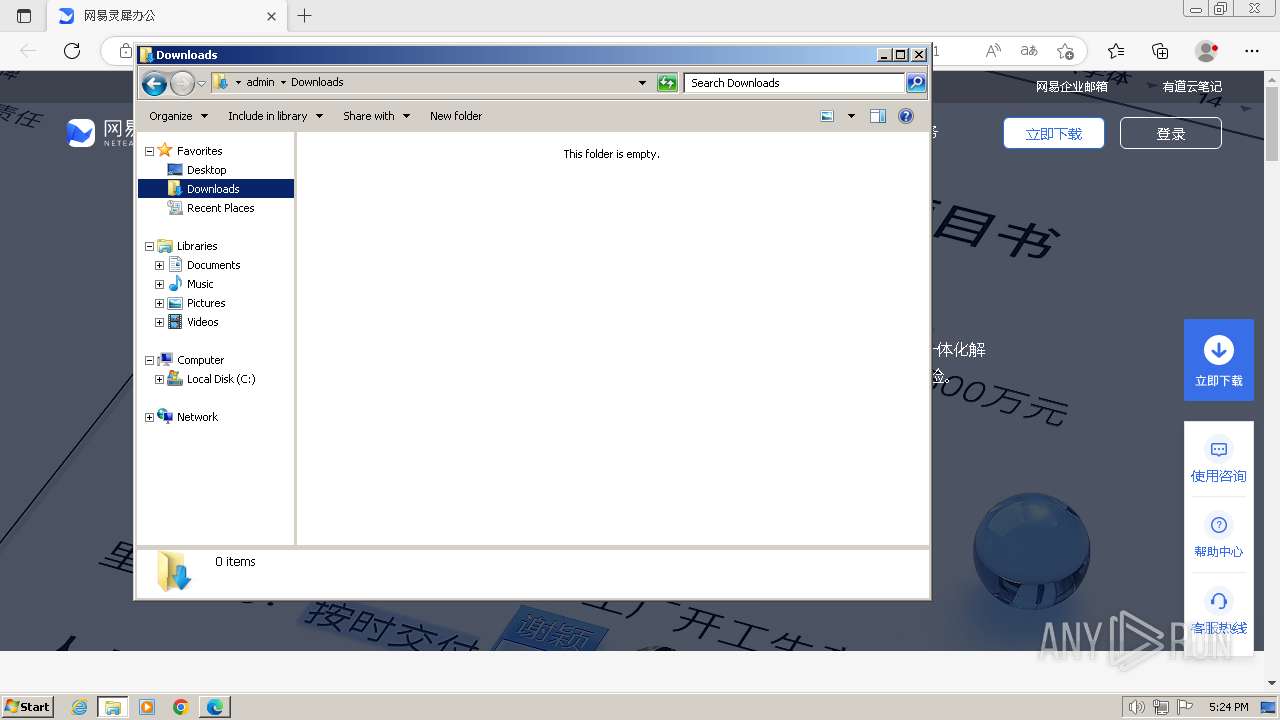This screenshot has height=720, width=1280.
Task: Click 立即下载 button in page header
Action: [1054, 133]
